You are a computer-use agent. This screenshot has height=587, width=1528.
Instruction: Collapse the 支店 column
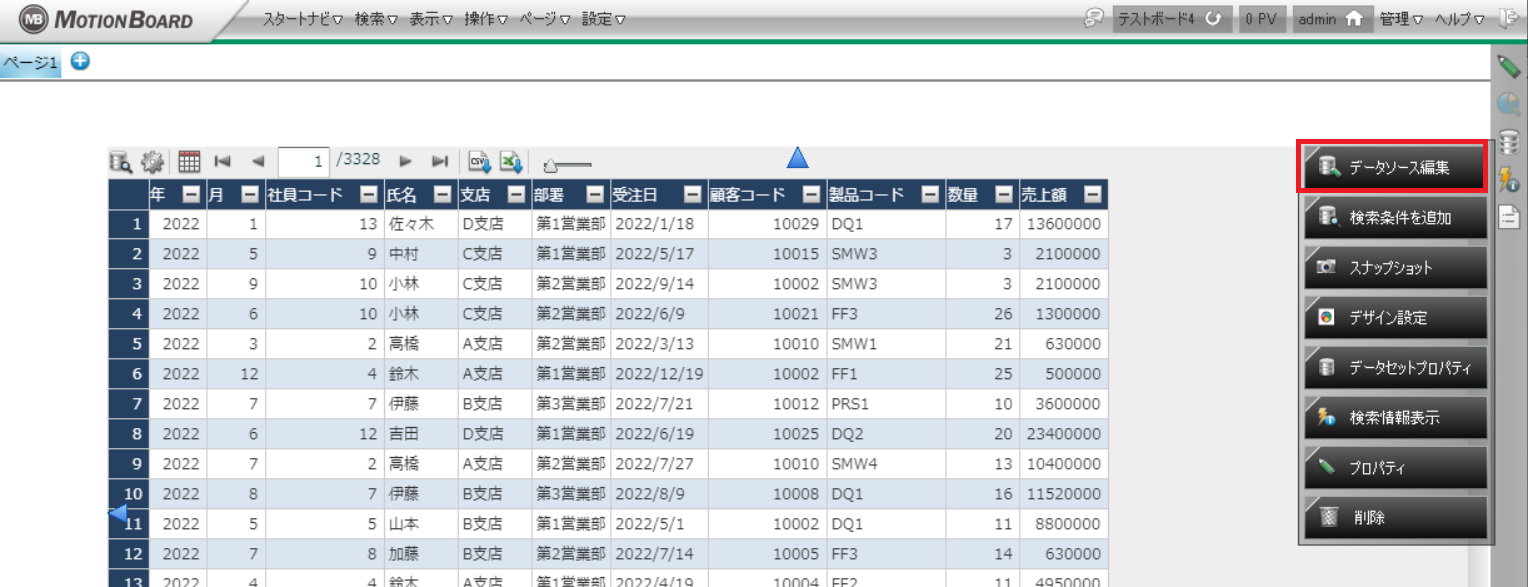[516, 195]
